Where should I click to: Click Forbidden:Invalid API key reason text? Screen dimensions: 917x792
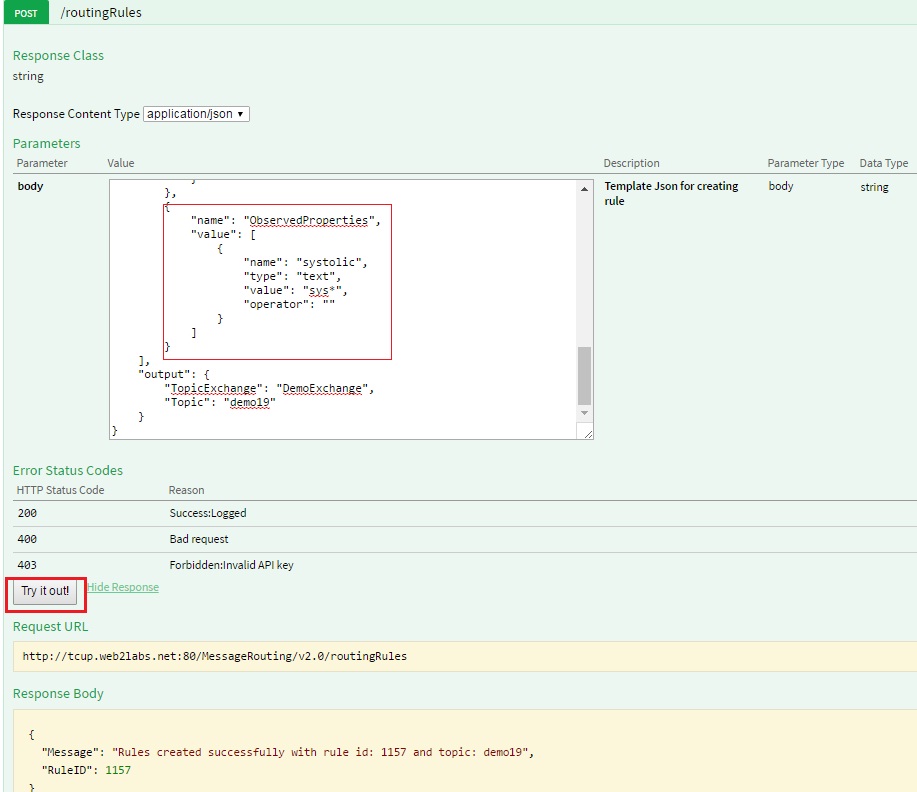tap(232, 565)
